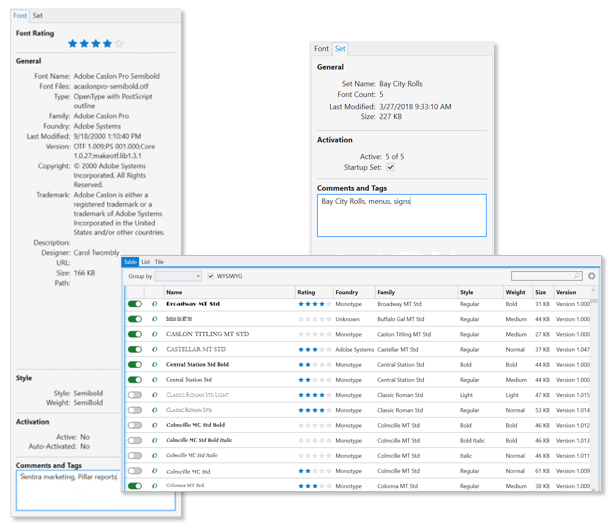The image size is (614, 531).
Task: Click the OpenType icon for Broadway MT Std
Action: [x=155, y=304]
